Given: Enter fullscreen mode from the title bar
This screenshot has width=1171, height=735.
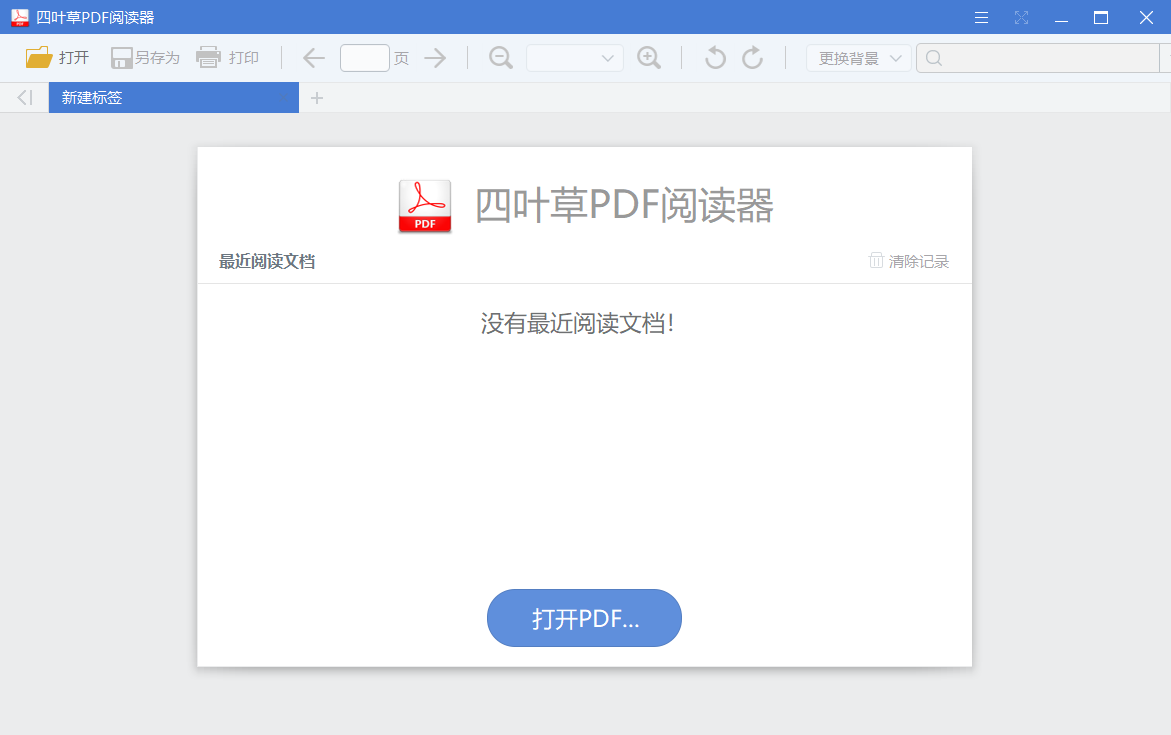Looking at the screenshot, I should (x=1021, y=17).
